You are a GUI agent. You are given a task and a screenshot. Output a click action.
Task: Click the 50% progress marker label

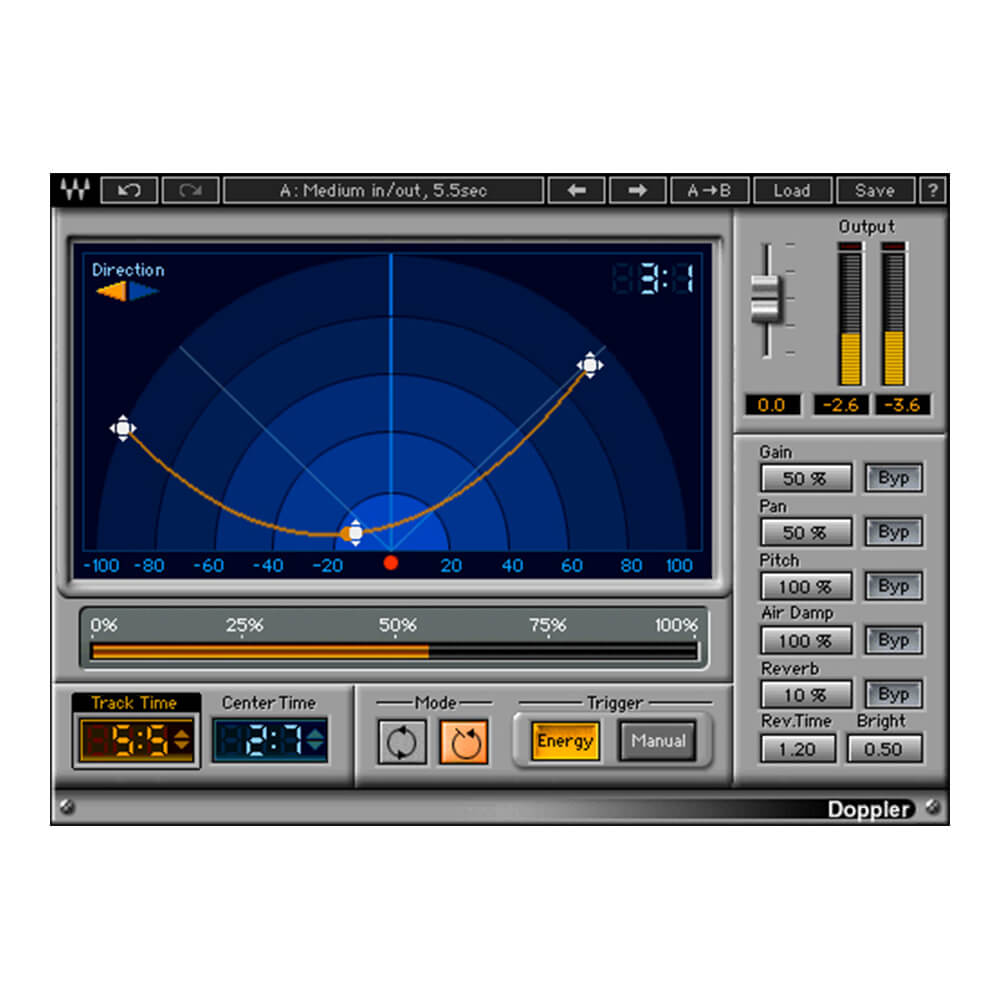click(397, 625)
